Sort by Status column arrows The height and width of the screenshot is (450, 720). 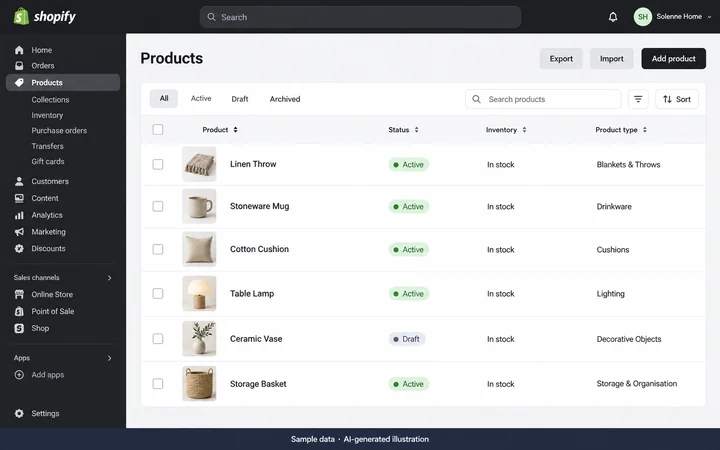[416, 130]
